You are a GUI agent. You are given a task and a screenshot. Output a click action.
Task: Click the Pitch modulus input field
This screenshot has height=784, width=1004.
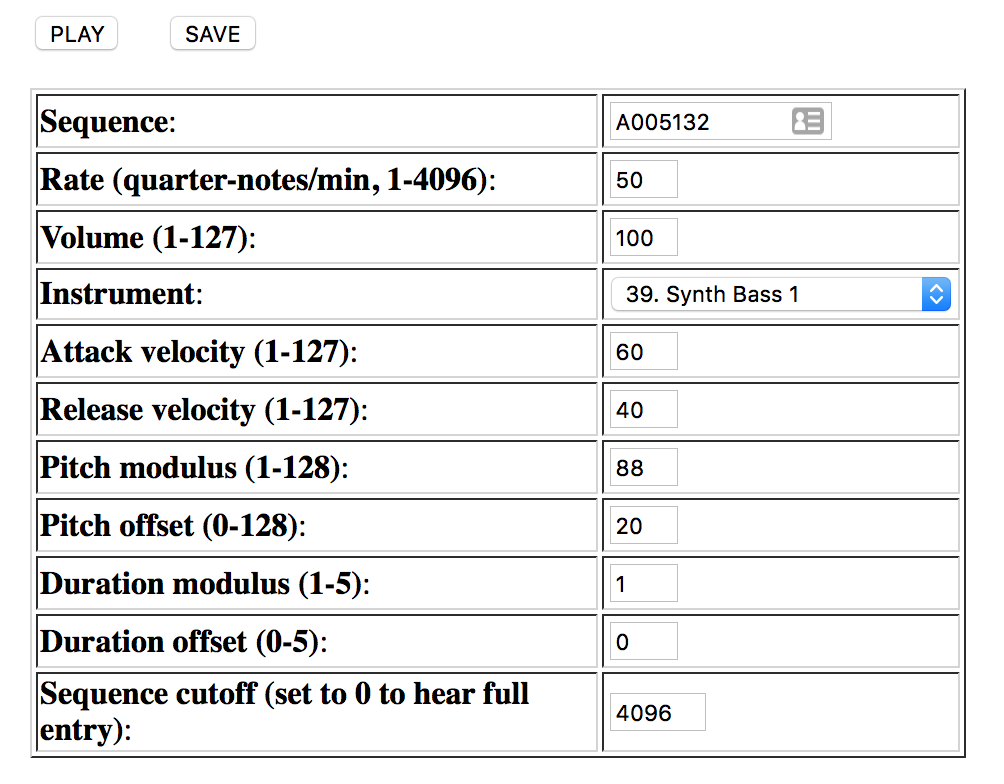point(643,468)
